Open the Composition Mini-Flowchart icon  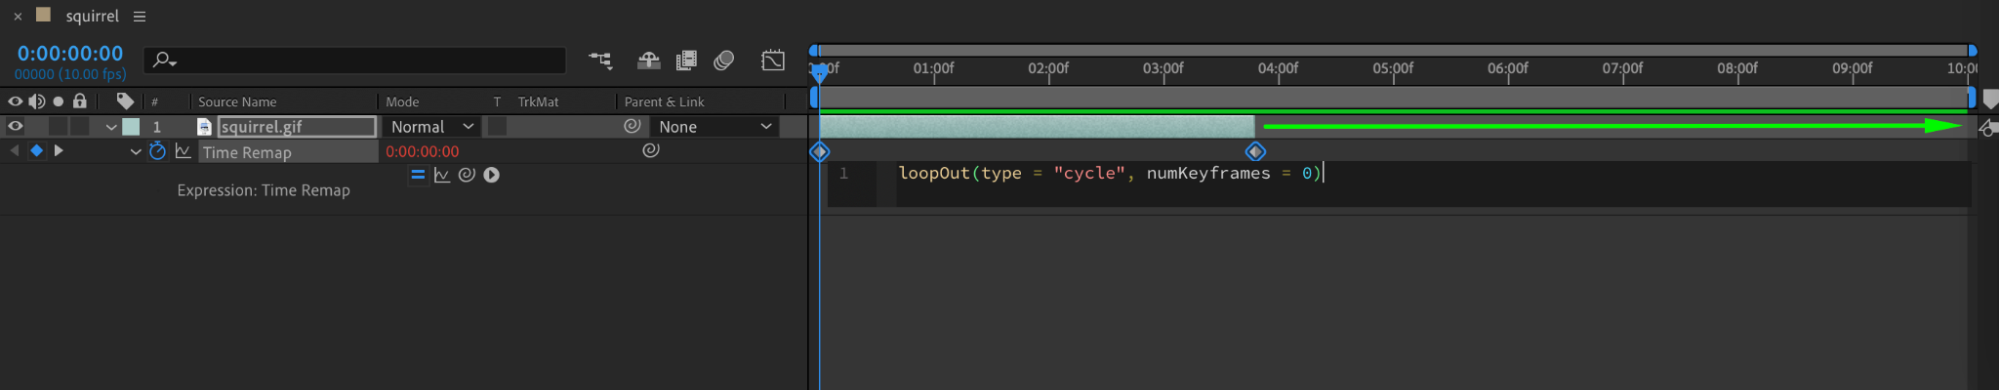[600, 61]
